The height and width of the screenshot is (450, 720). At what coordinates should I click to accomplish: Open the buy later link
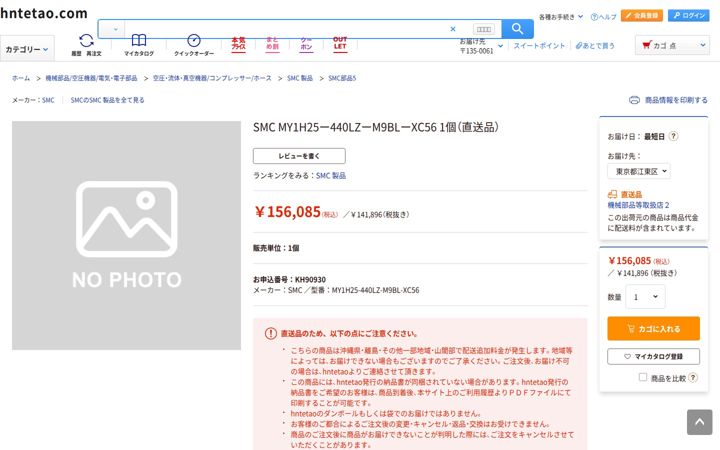point(595,46)
